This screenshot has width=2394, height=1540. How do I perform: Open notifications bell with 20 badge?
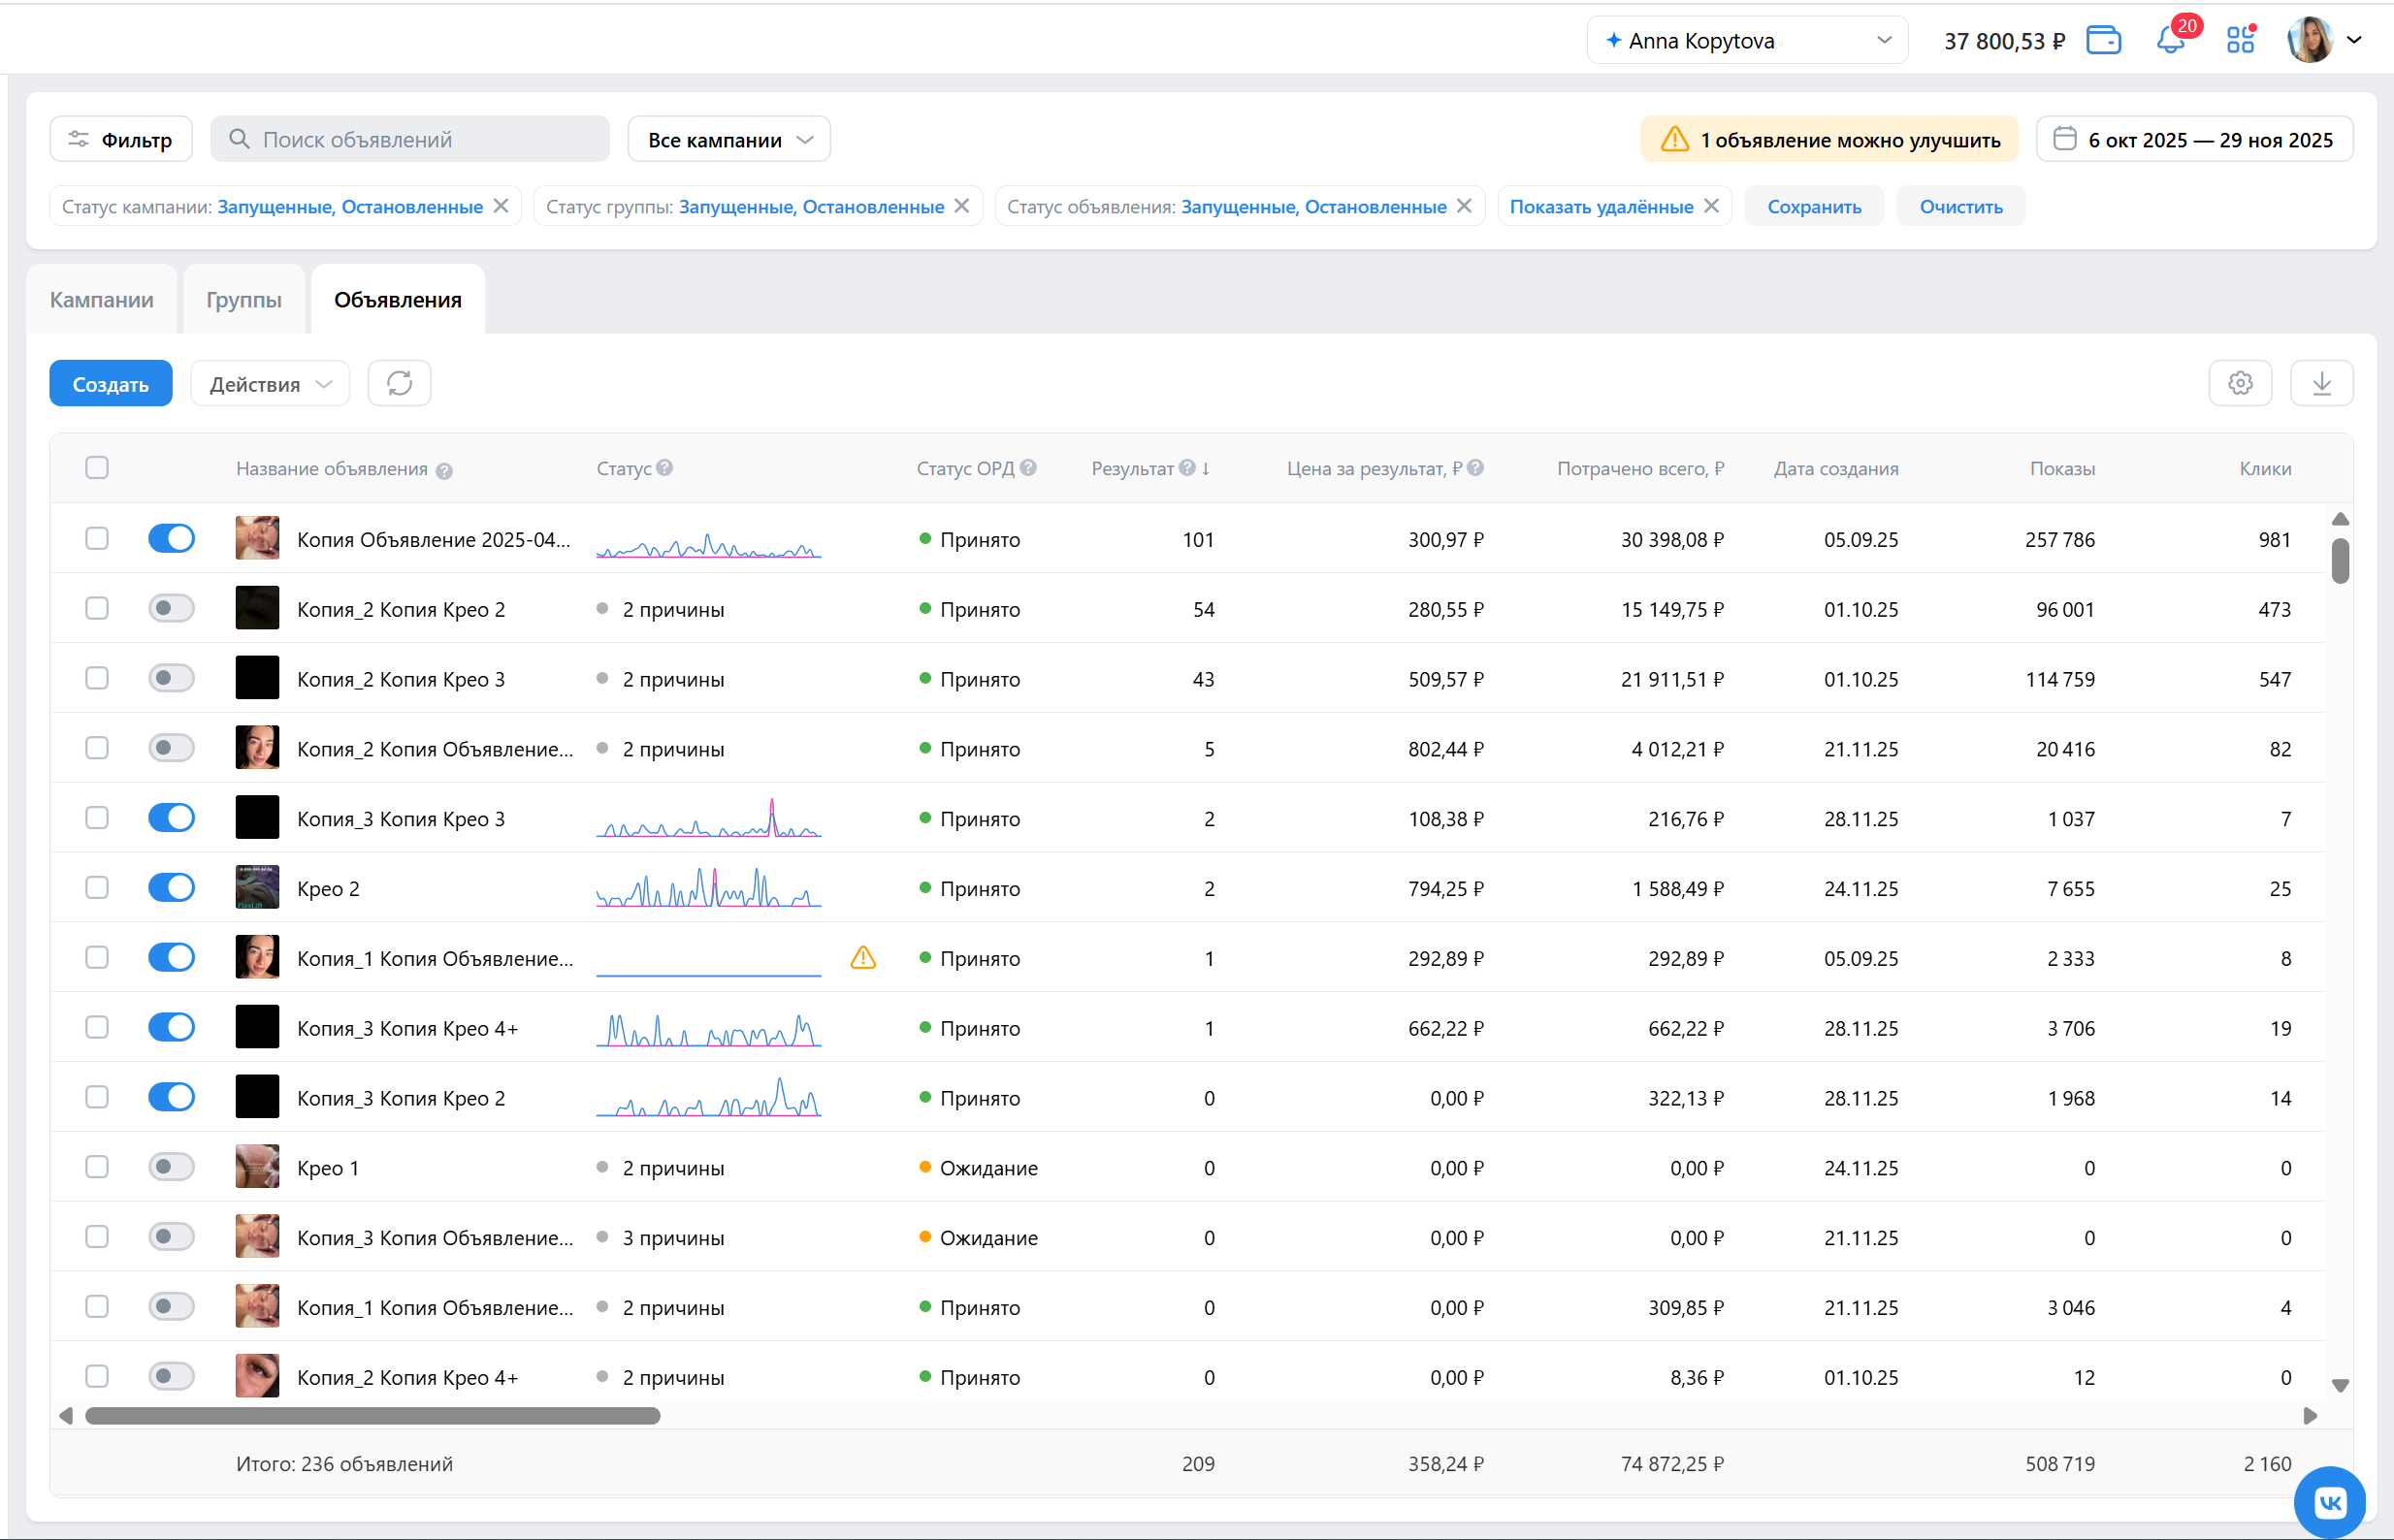coord(2169,41)
